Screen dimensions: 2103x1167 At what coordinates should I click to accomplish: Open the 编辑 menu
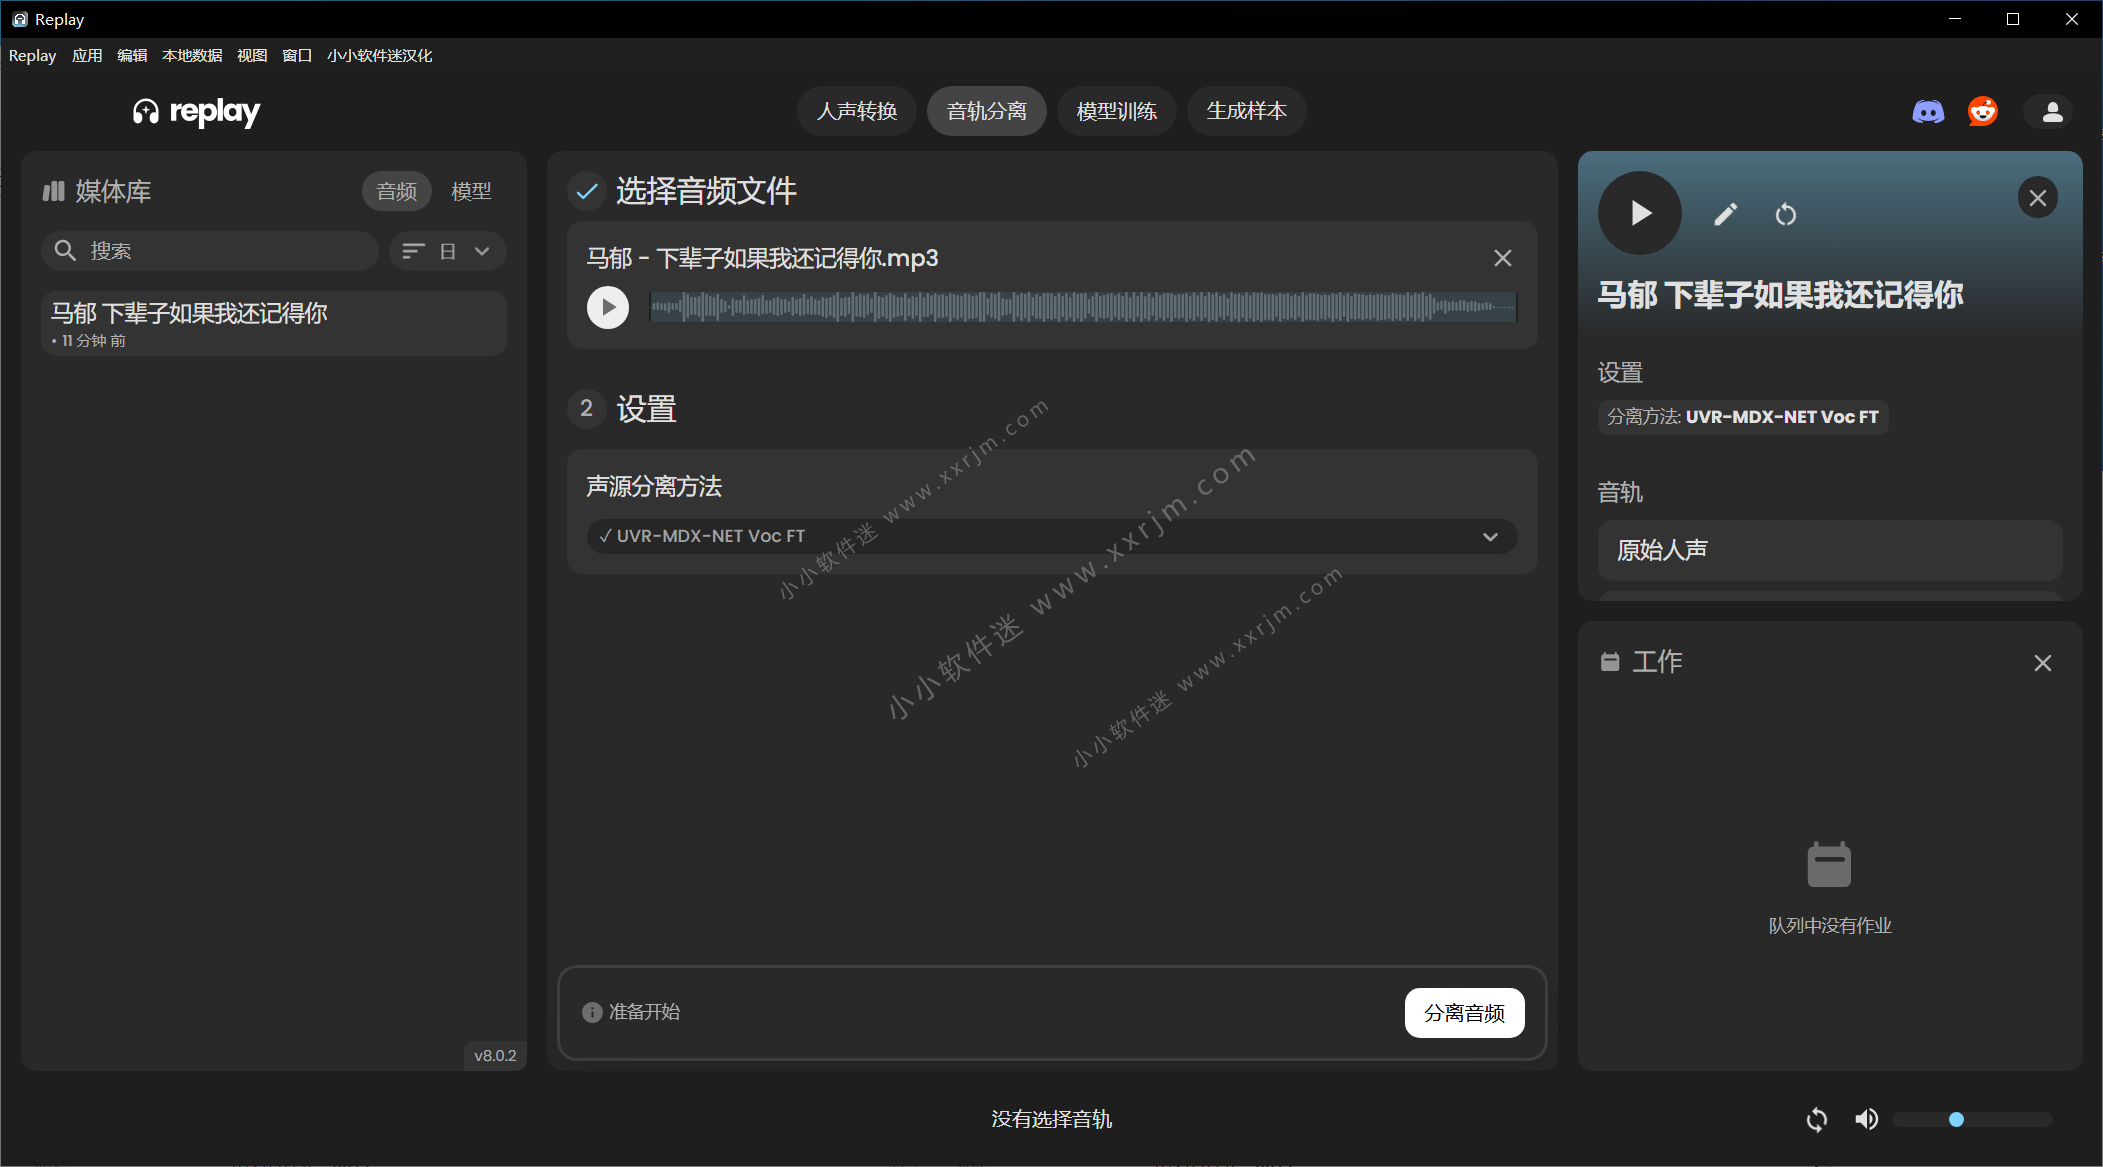(x=132, y=56)
